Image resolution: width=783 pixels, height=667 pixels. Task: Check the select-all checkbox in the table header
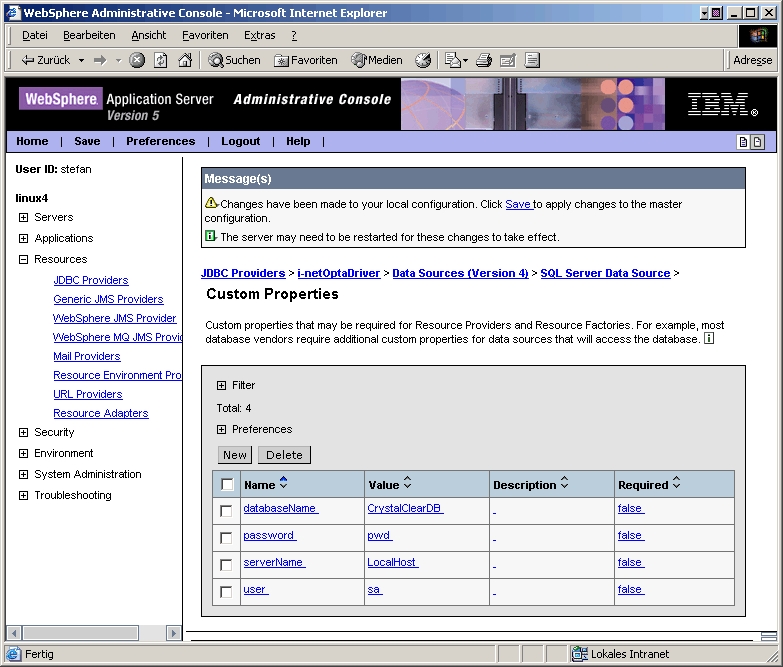227,484
